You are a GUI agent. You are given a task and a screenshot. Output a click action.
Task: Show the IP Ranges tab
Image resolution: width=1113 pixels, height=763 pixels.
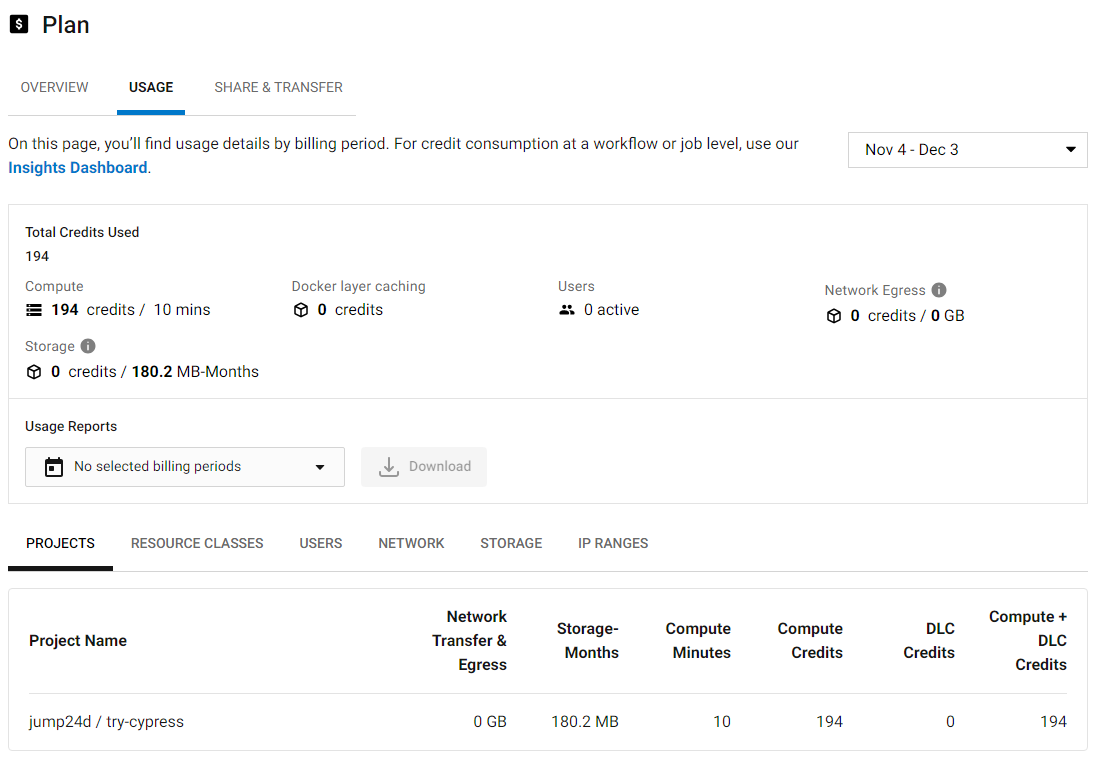pos(613,543)
